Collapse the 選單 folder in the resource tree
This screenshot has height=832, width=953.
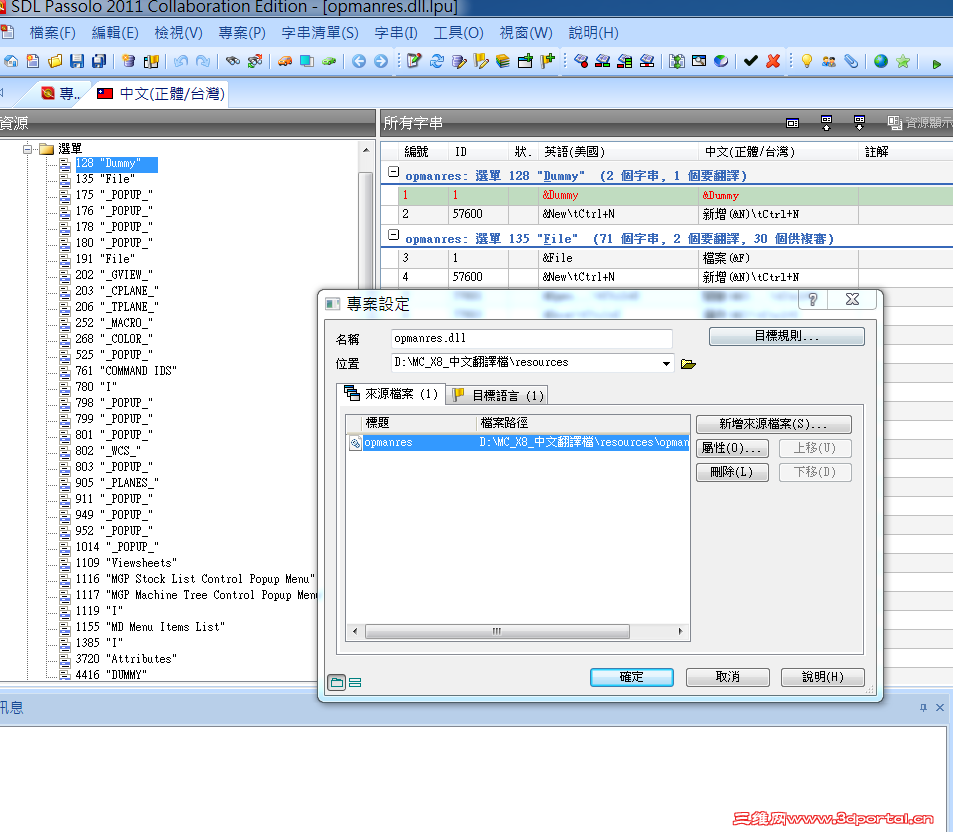pos(27,149)
